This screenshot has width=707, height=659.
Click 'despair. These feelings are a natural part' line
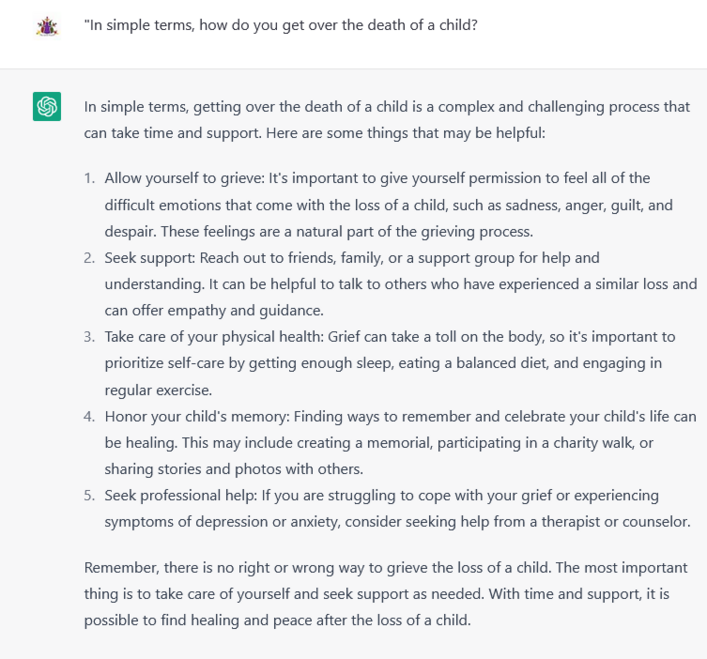(319, 232)
